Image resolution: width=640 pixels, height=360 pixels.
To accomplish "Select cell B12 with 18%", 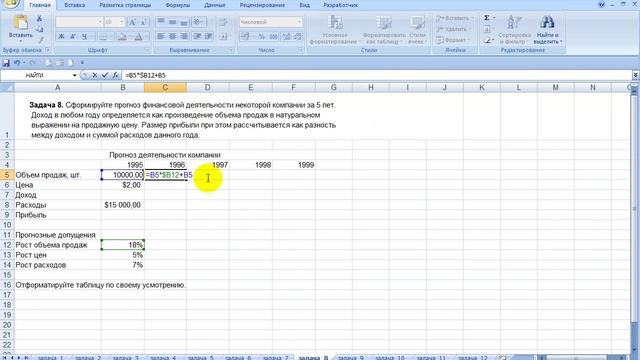I will click(123, 245).
